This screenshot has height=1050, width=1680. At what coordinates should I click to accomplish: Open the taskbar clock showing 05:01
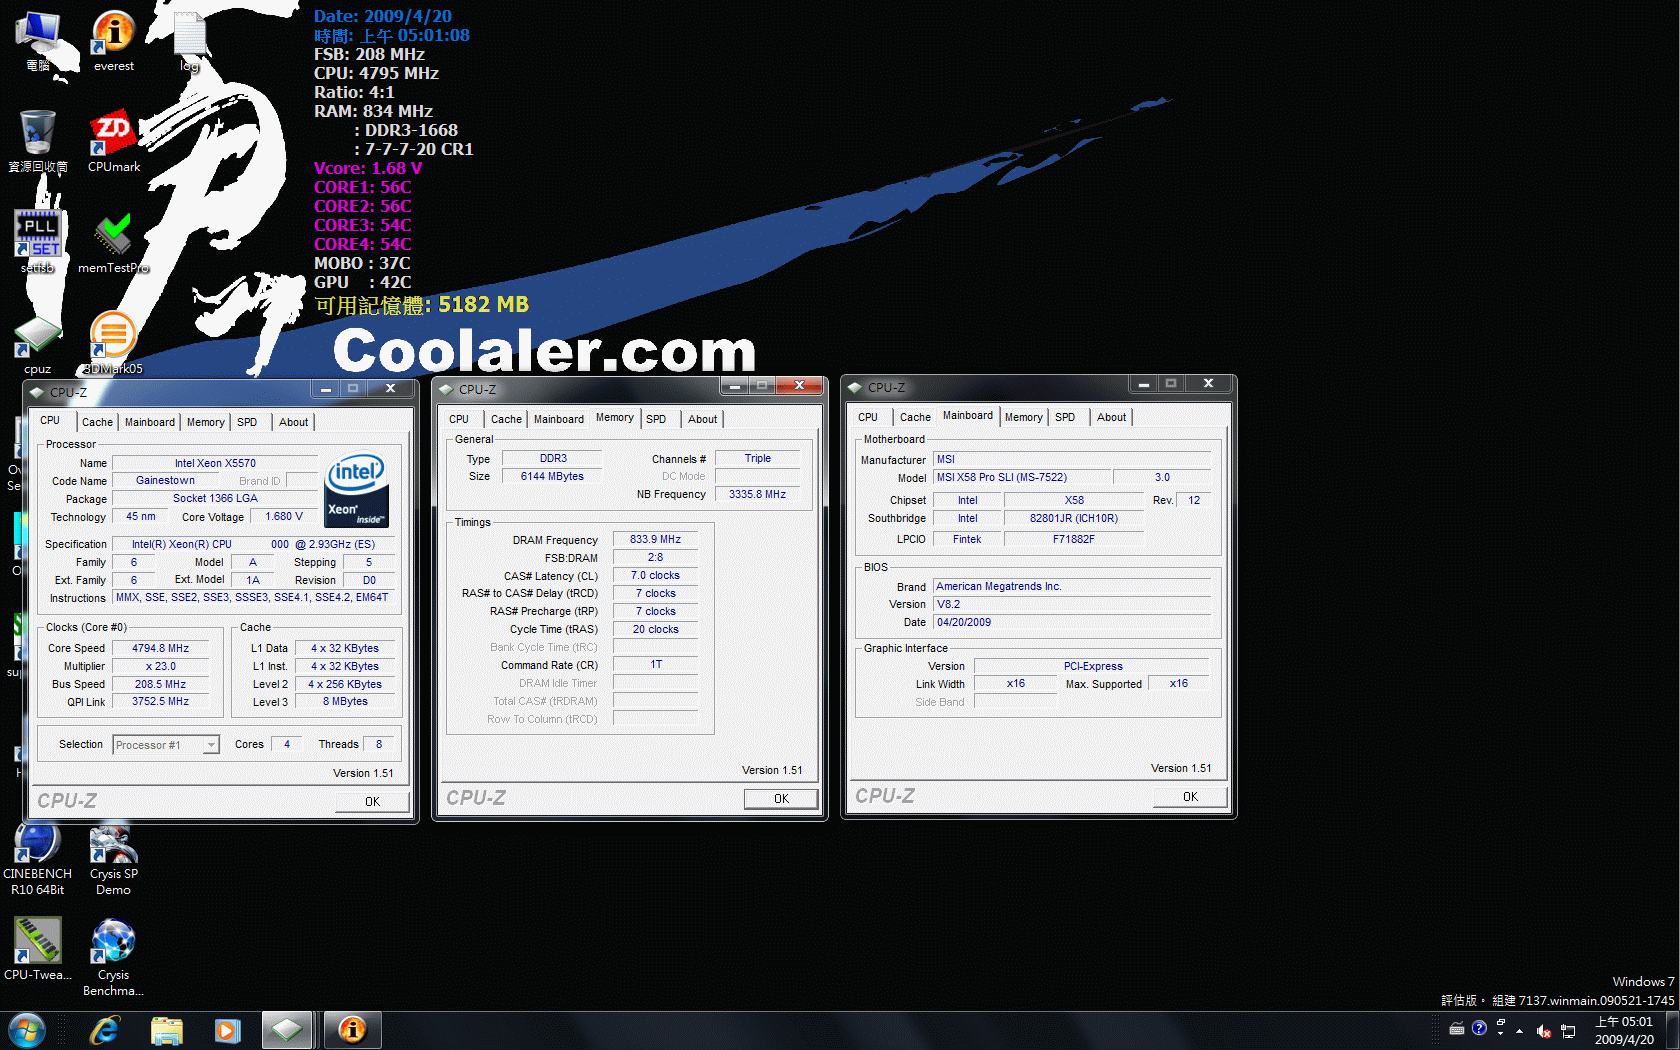coord(1624,1030)
